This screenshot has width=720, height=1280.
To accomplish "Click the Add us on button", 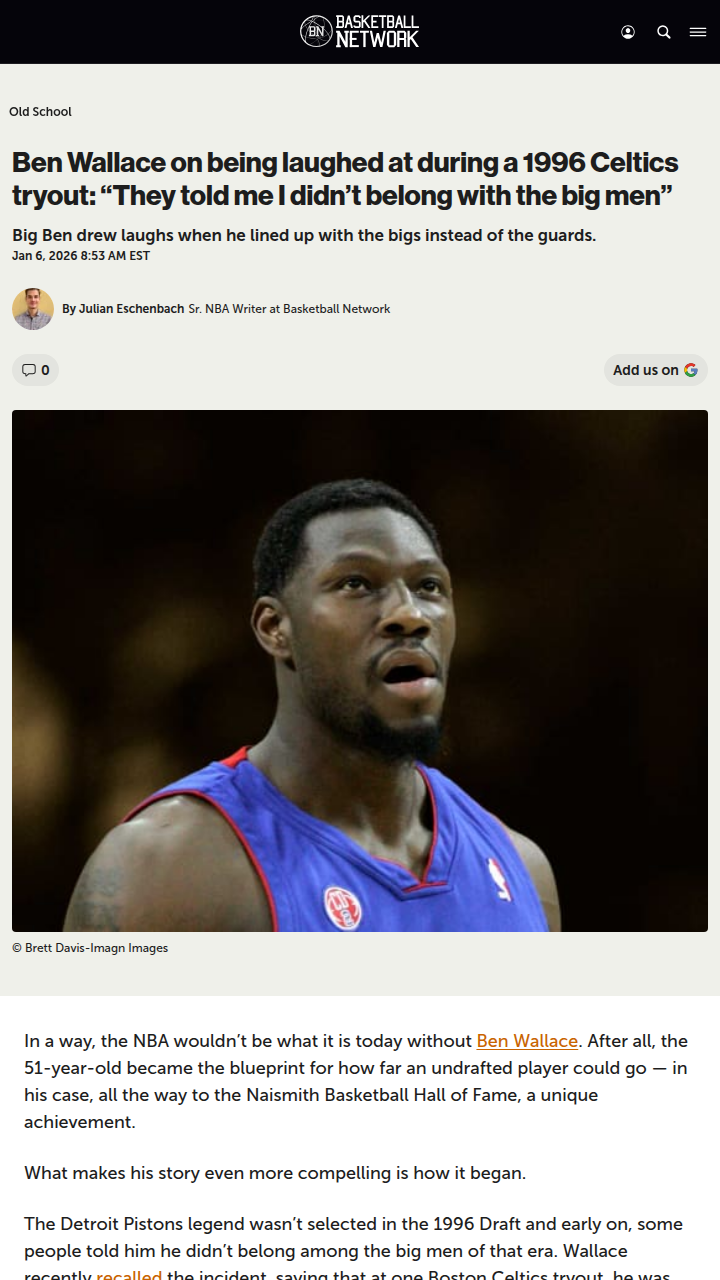I will tap(655, 370).
